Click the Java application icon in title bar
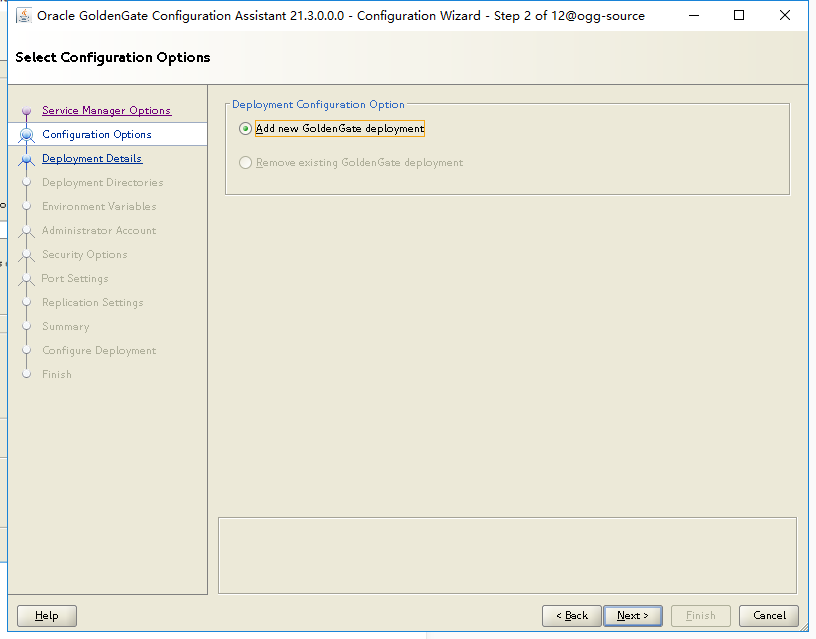The height and width of the screenshot is (639, 816). click(x=23, y=16)
